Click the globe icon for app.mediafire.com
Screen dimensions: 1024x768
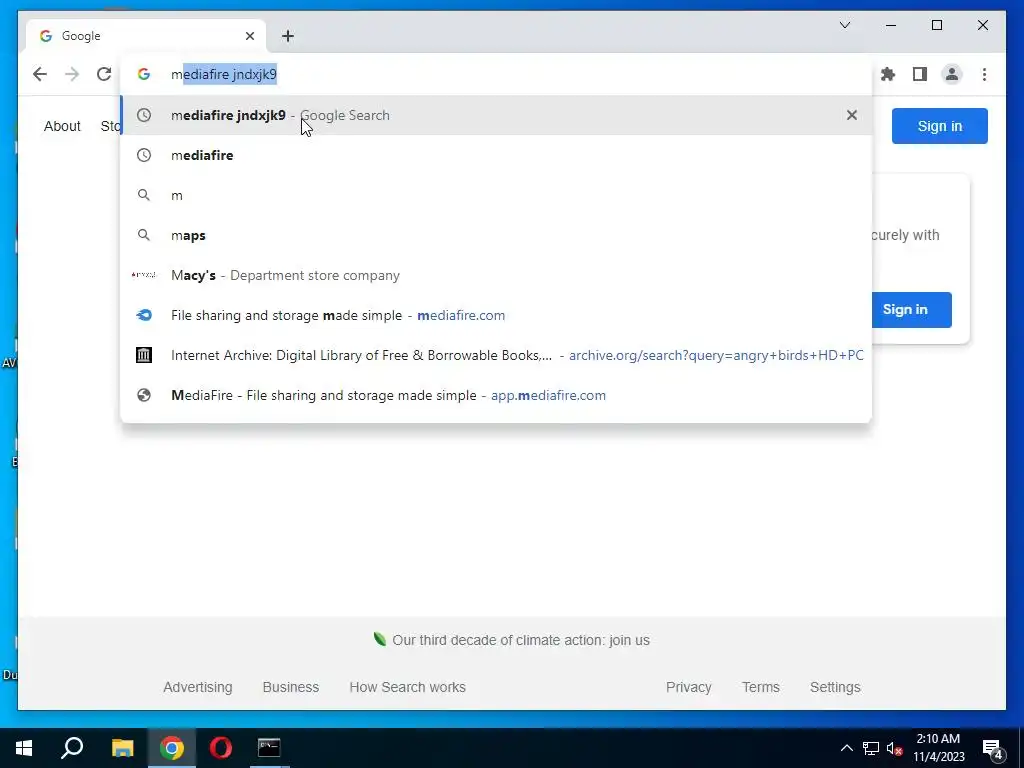point(144,396)
